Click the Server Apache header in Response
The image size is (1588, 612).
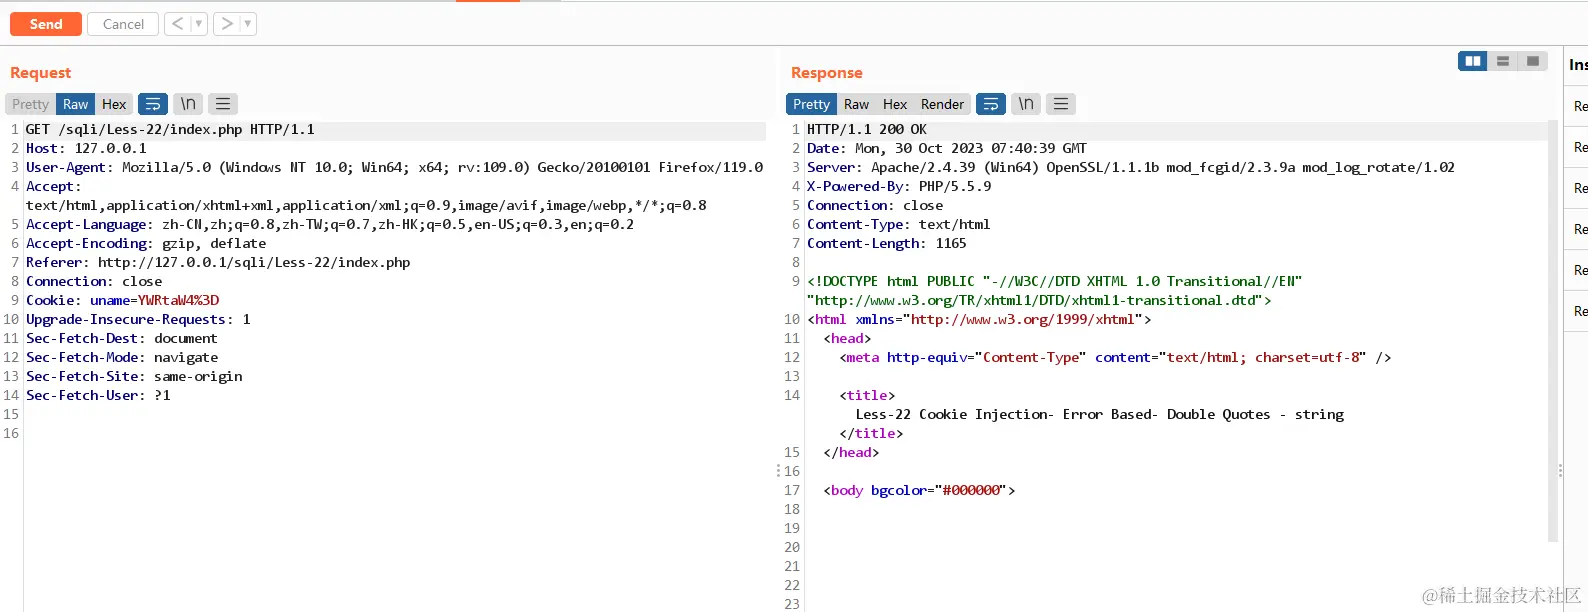click(x=1131, y=167)
